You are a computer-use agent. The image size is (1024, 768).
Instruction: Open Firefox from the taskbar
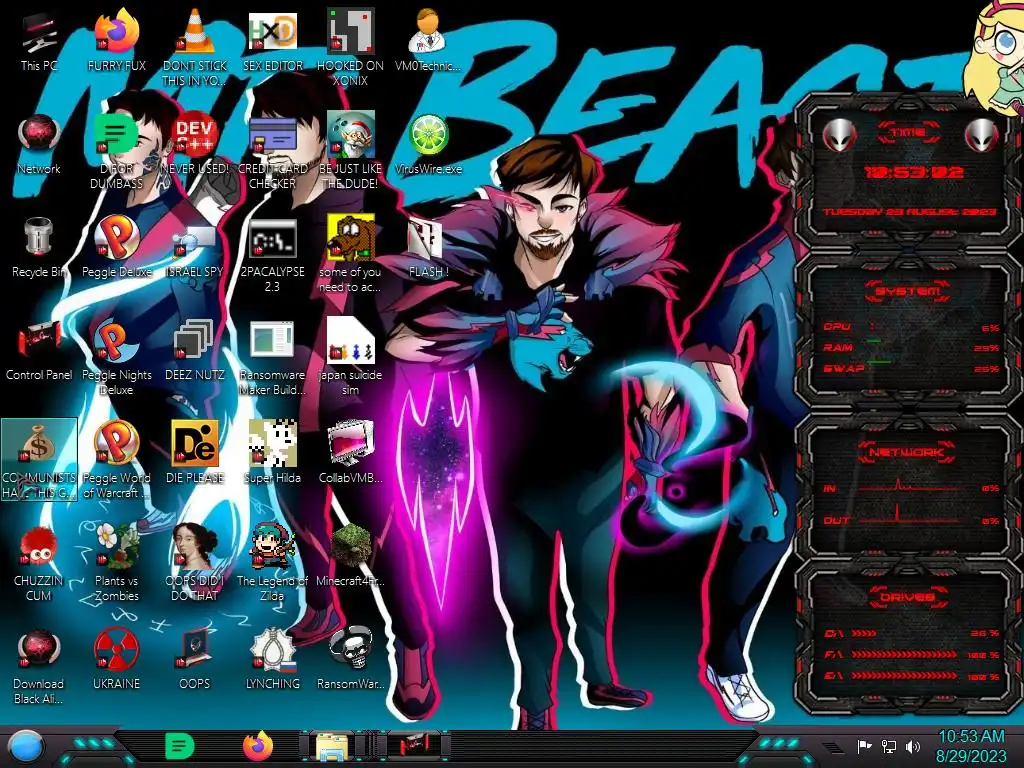(x=258, y=746)
